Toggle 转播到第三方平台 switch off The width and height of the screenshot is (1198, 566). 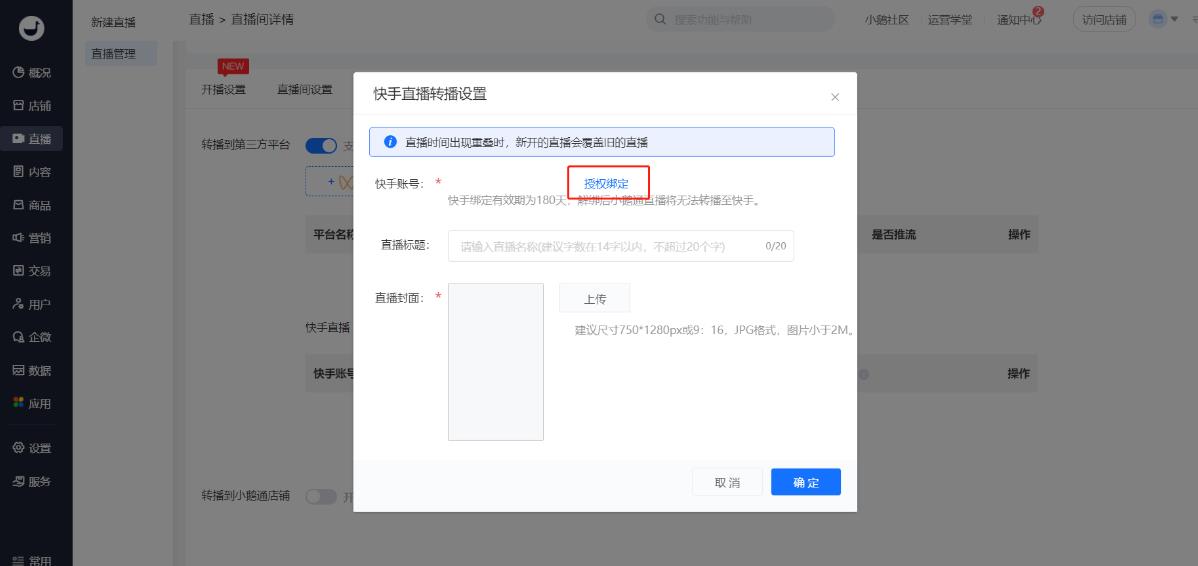(x=321, y=145)
